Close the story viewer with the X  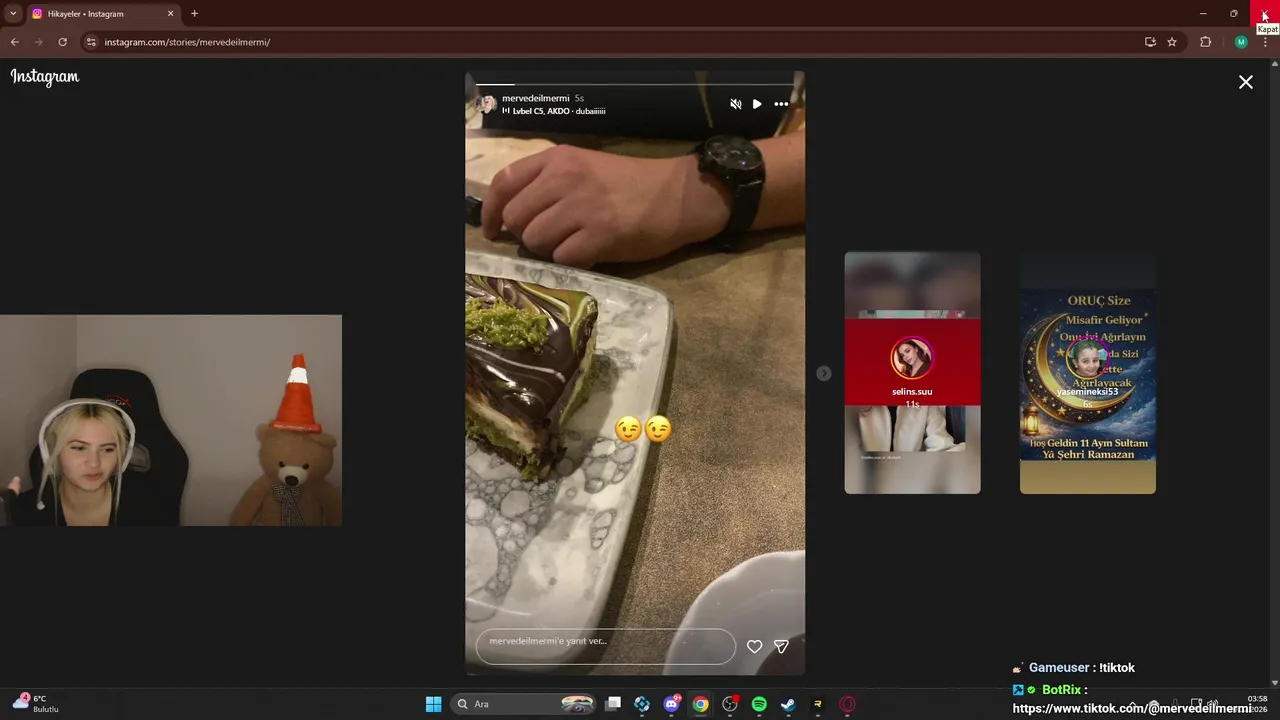(x=1246, y=82)
